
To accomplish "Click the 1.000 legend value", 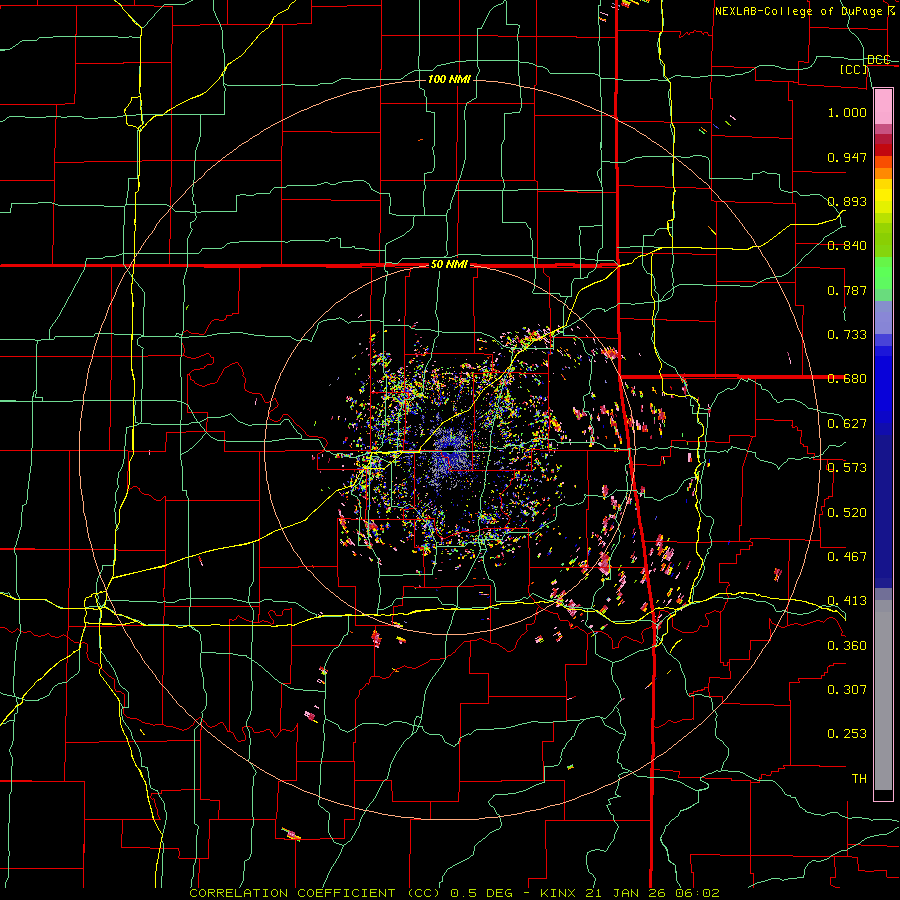I will point(847,112).
